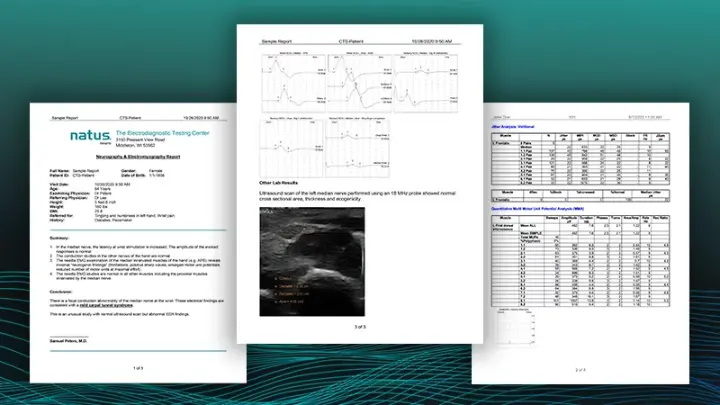Click the '3 of 3' page number

(x=360, y=327)
